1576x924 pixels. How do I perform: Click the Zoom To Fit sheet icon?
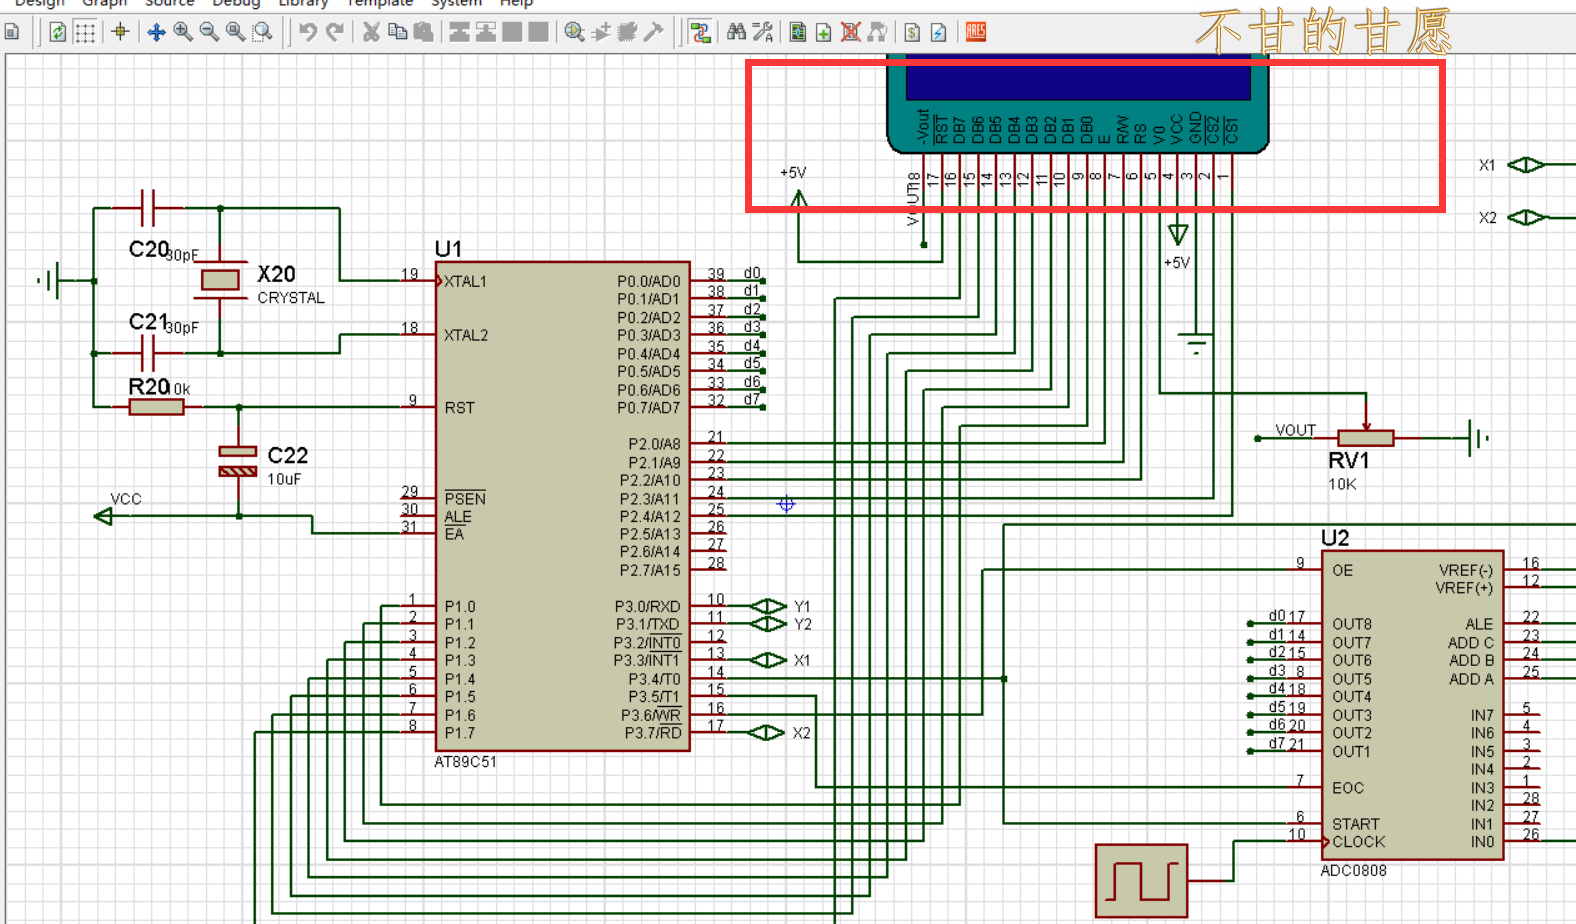pos(235,32)
